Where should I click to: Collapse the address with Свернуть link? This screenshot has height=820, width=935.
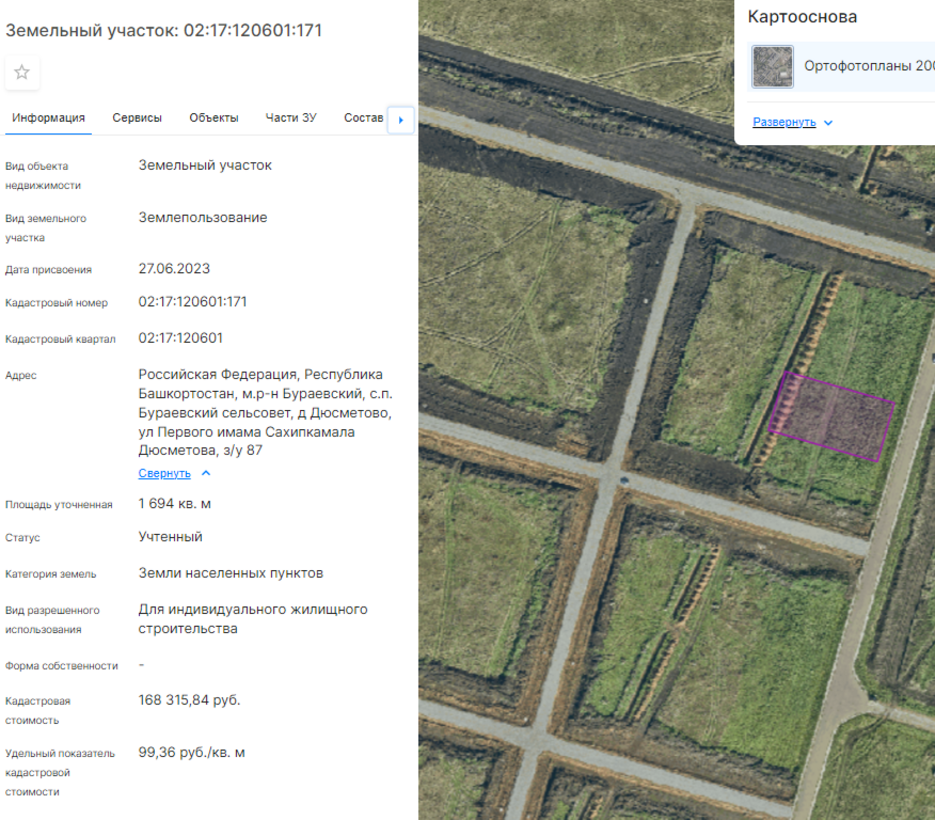[x=164, y=474]
